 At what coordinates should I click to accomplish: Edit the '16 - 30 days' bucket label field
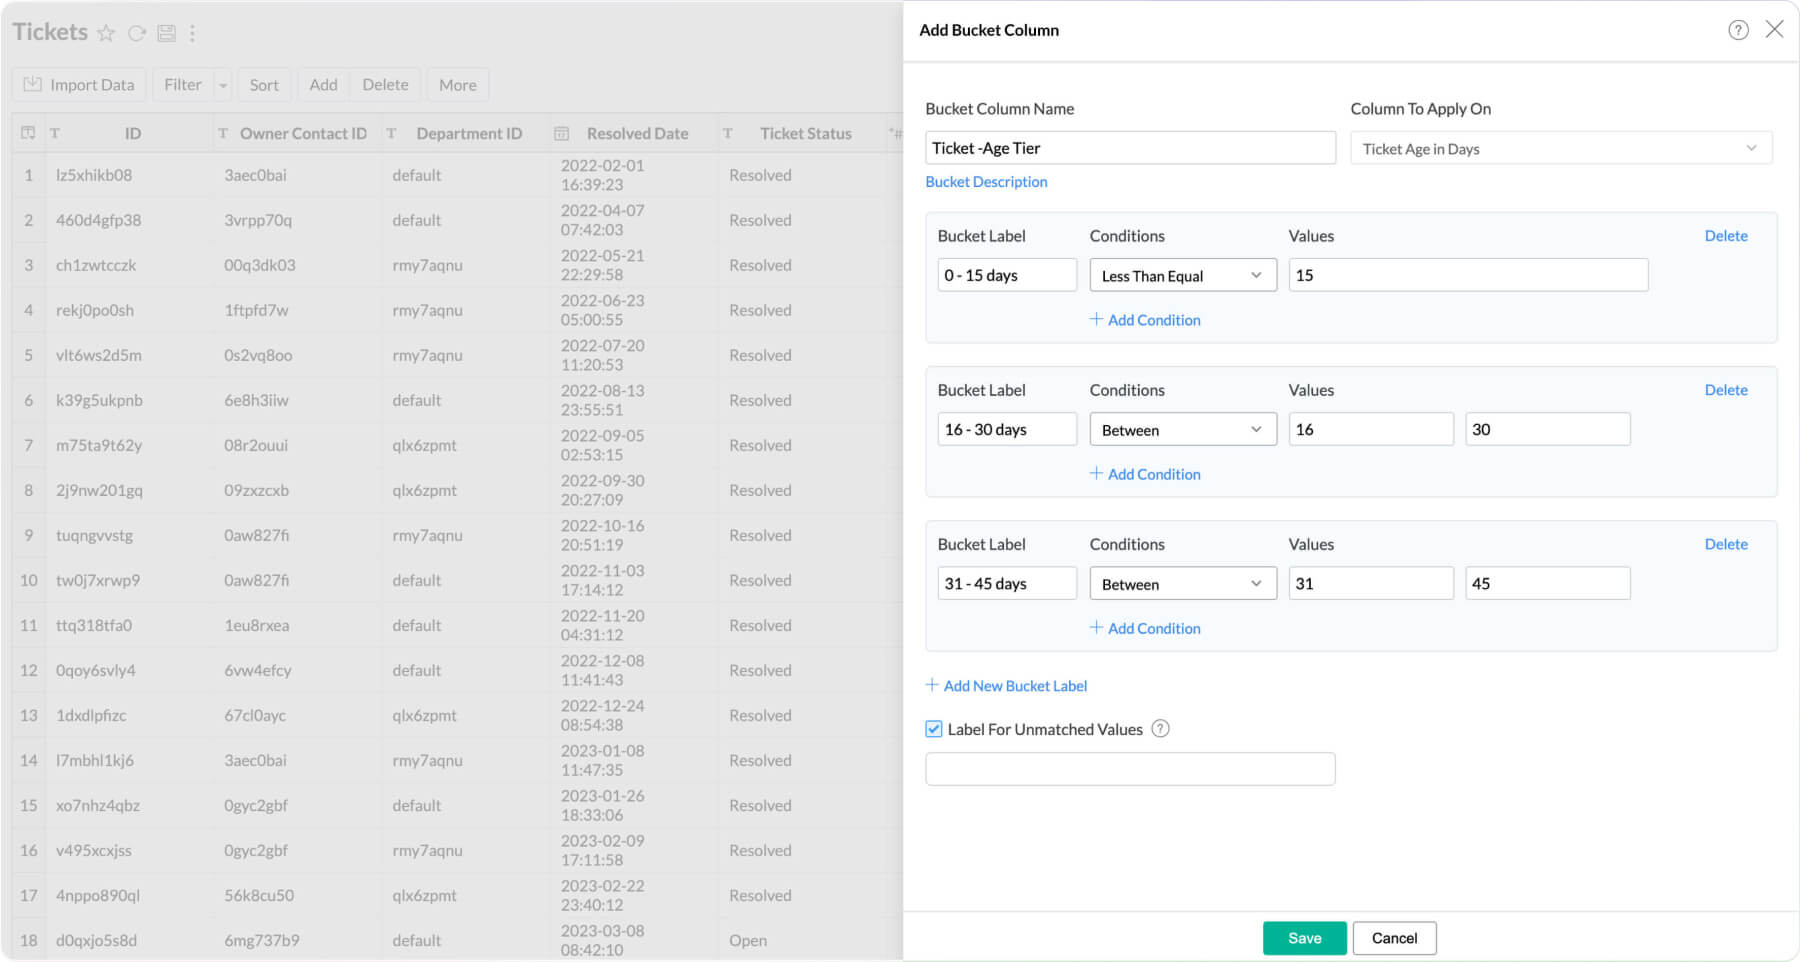[1007, 429]
